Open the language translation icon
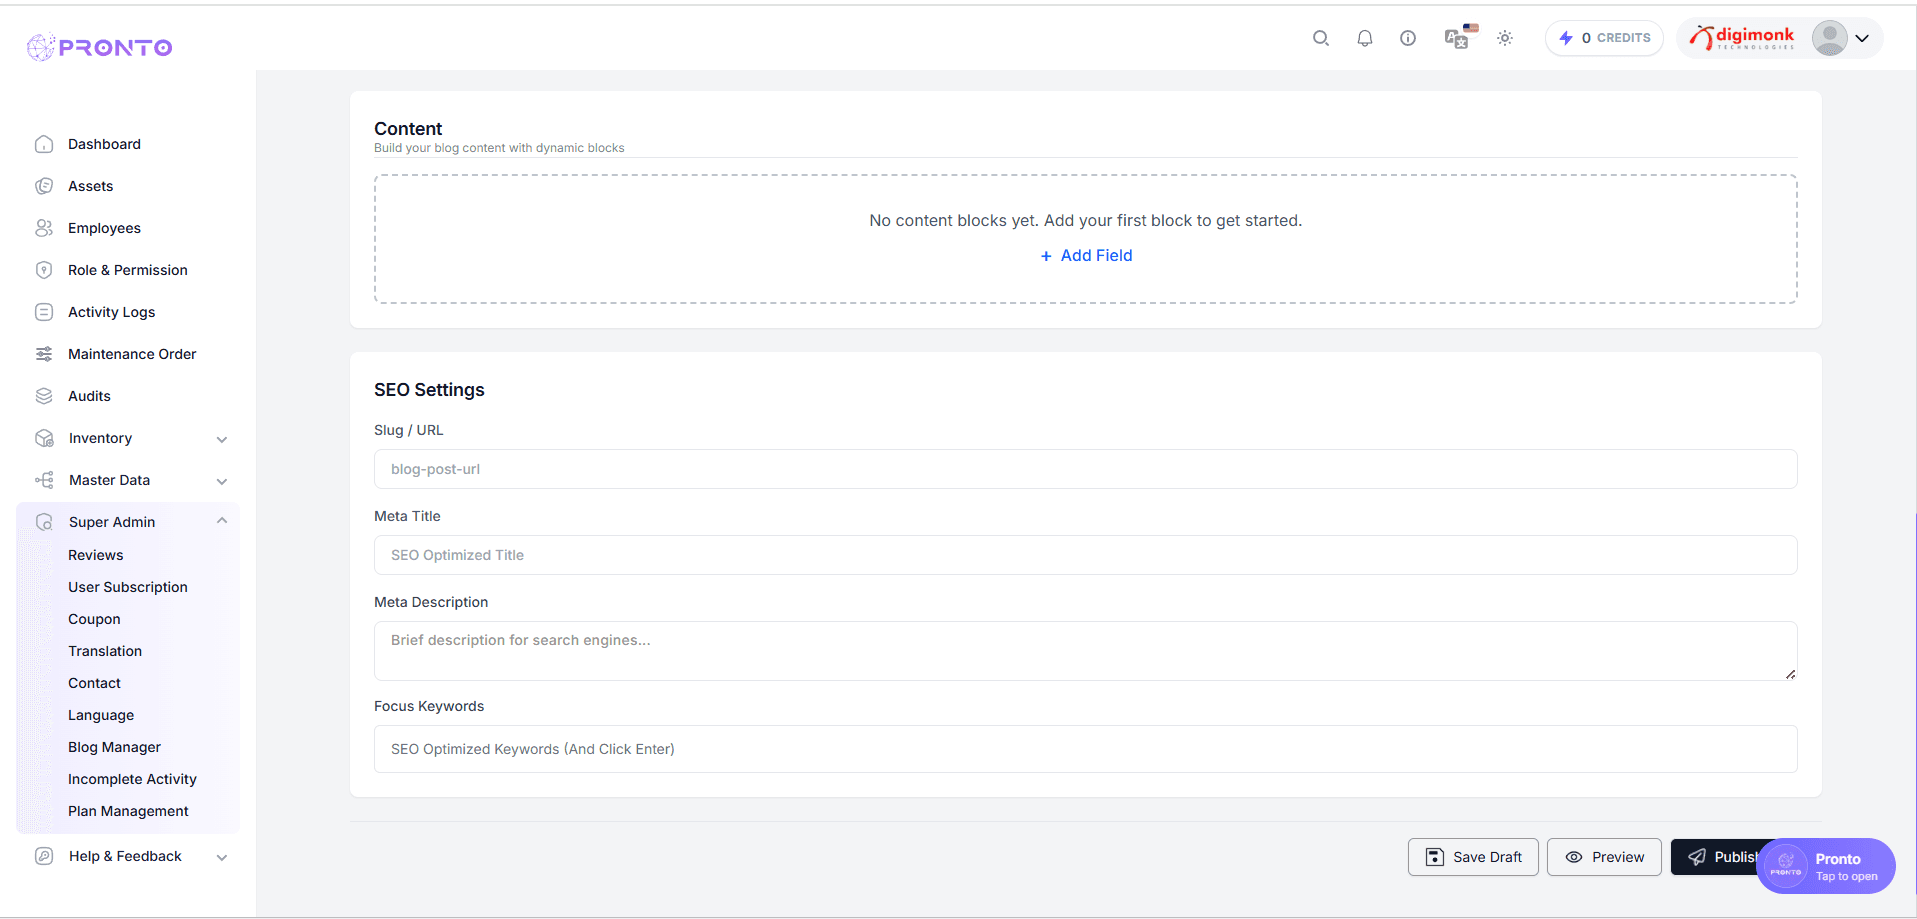Image resolution: width=1917 pixels, height=919 pixels. point(1457,37)
